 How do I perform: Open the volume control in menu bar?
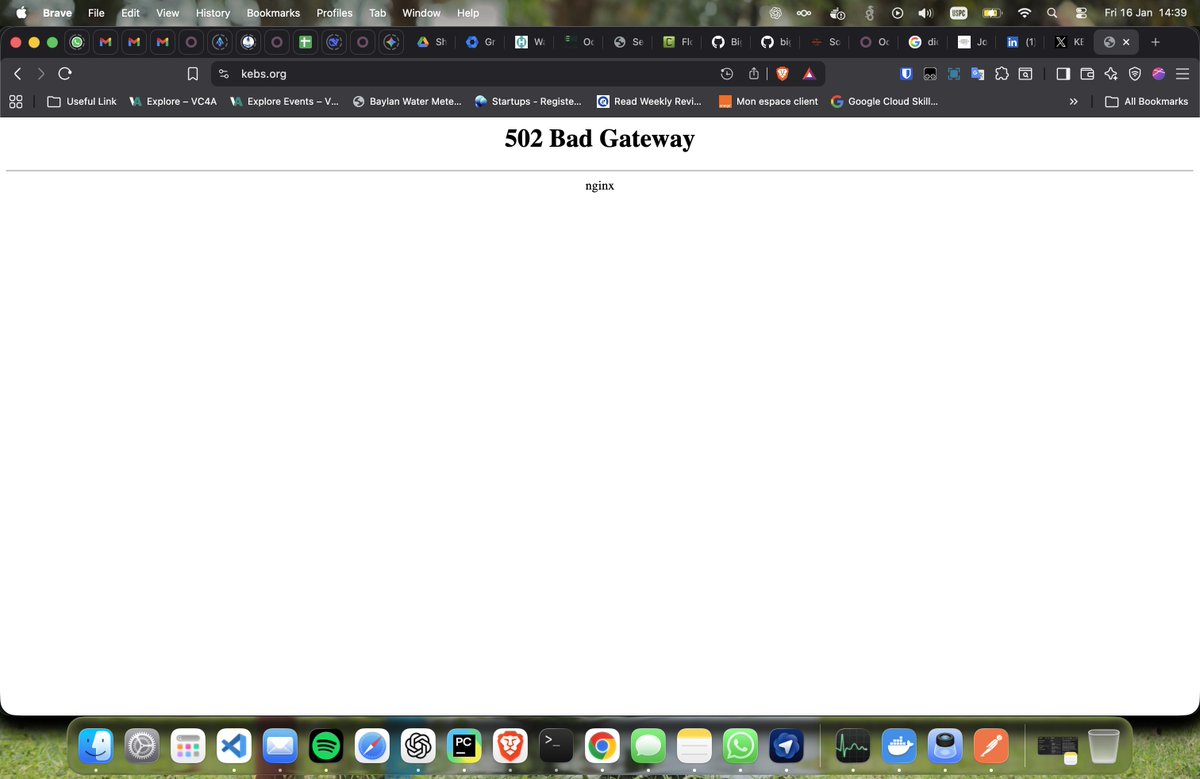(925, 13)
